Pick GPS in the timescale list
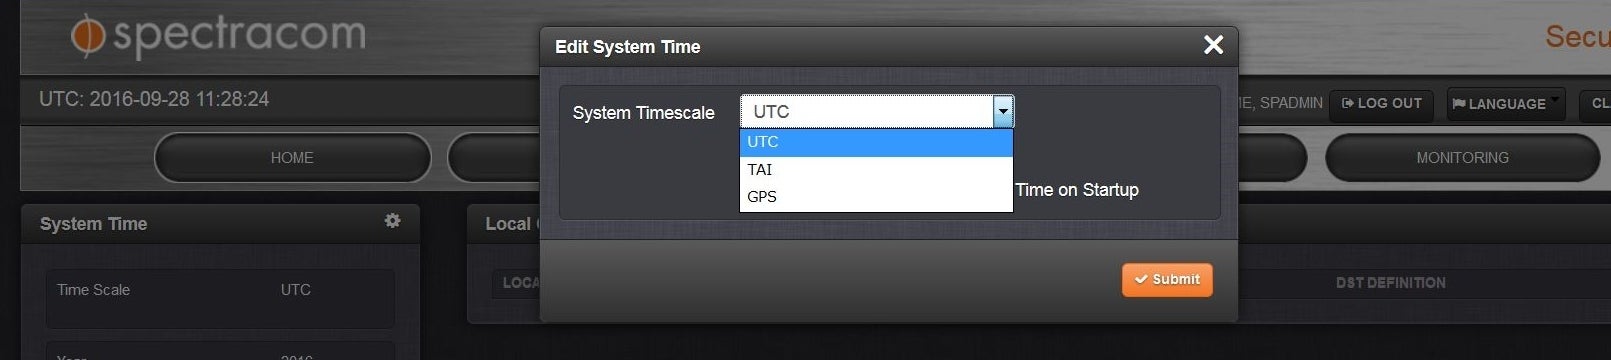Viewport: 1611px width, 360px height. point(876,197)
